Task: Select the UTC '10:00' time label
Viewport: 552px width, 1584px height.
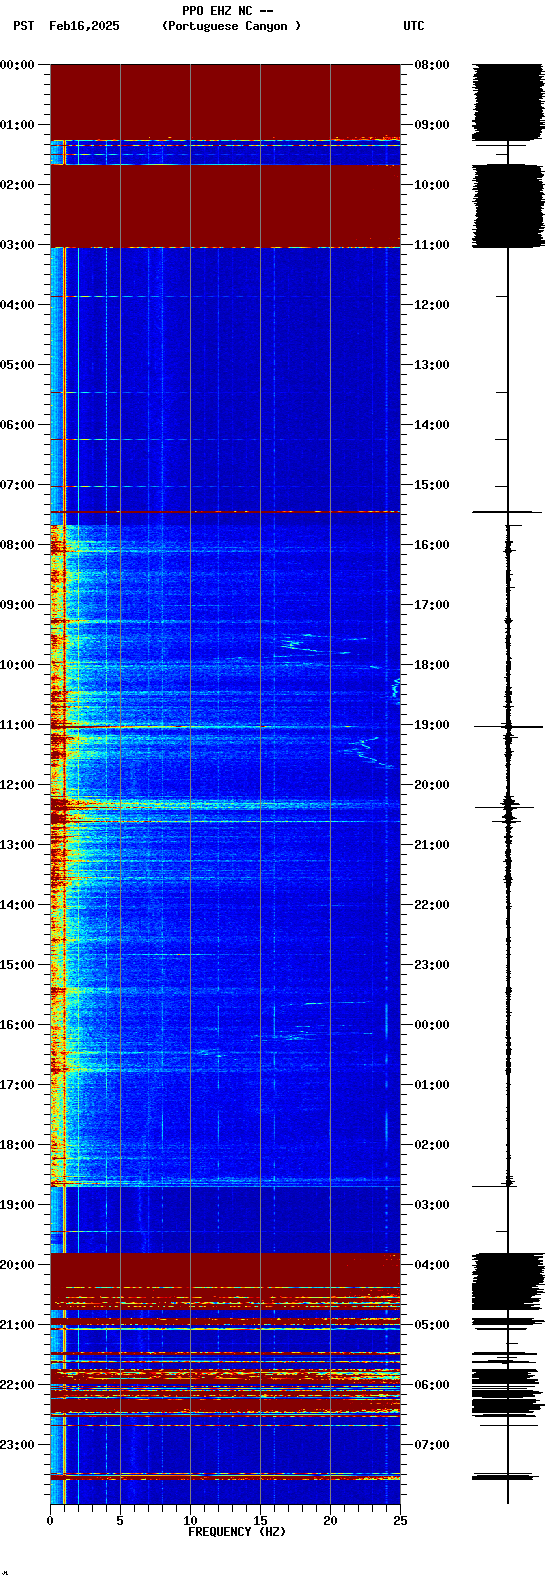Action: point(432,185)
